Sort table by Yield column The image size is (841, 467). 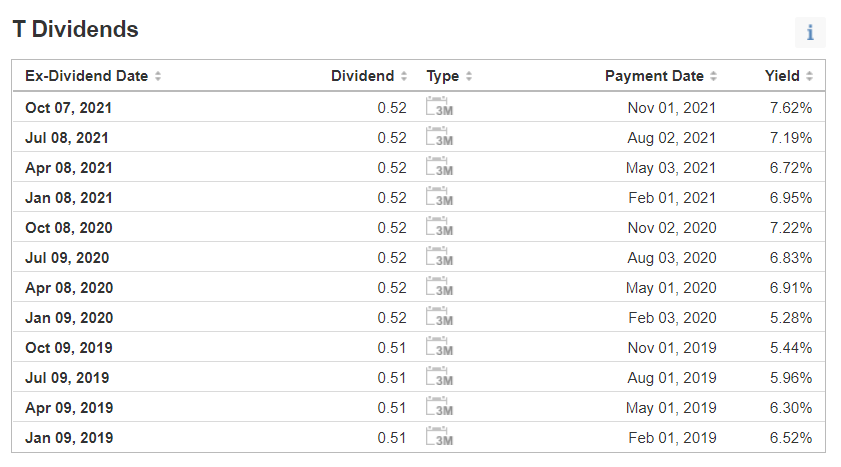coord(789,76)
